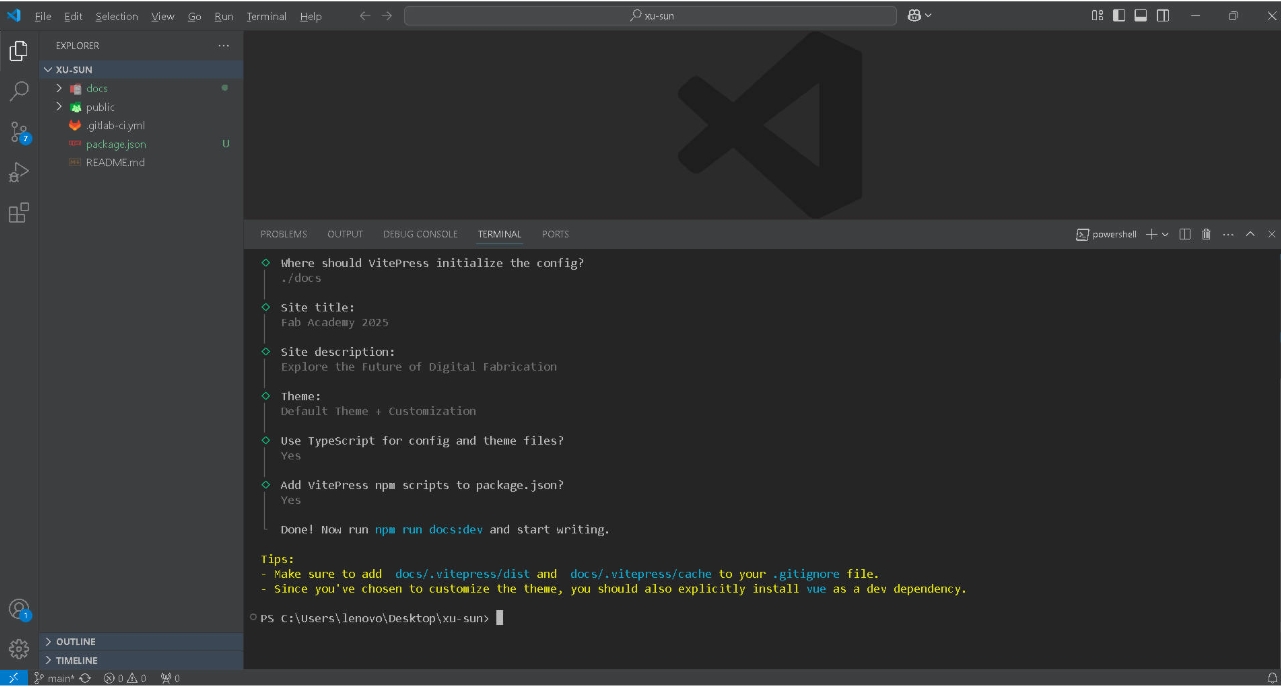Open the Go menu

(x=195, y=16)
